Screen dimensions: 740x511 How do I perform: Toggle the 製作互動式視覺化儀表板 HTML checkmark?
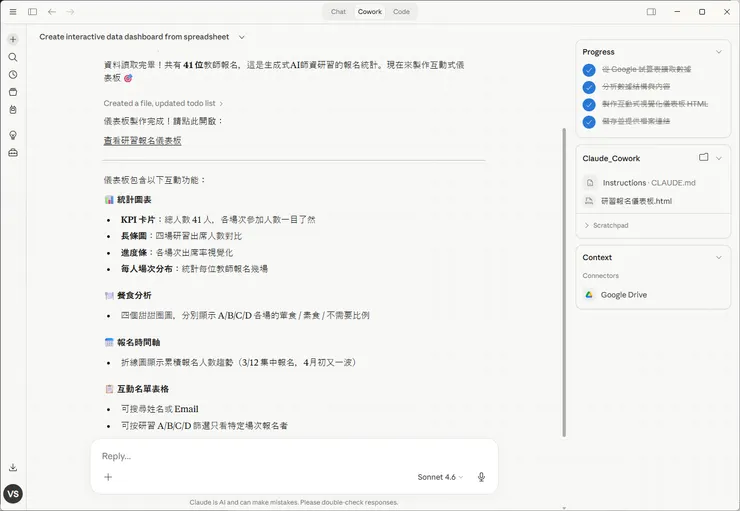tap(589, 105)
